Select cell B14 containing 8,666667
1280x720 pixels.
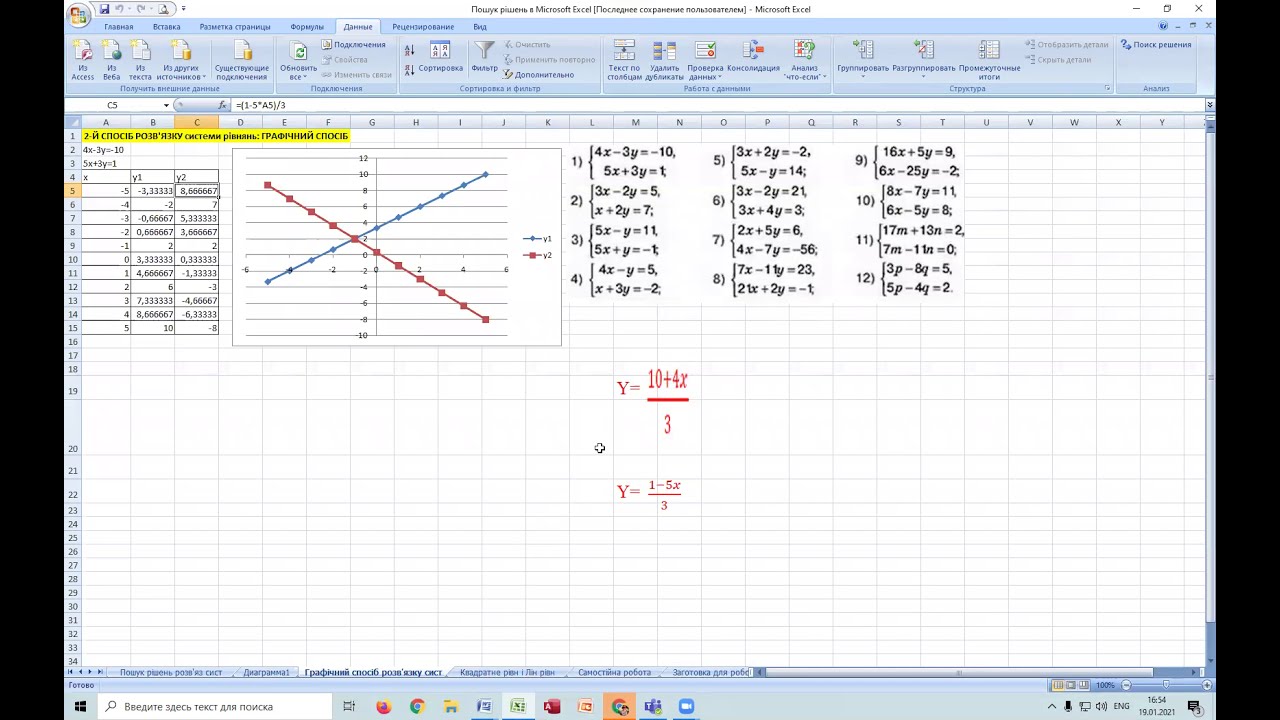coord(153,314)
